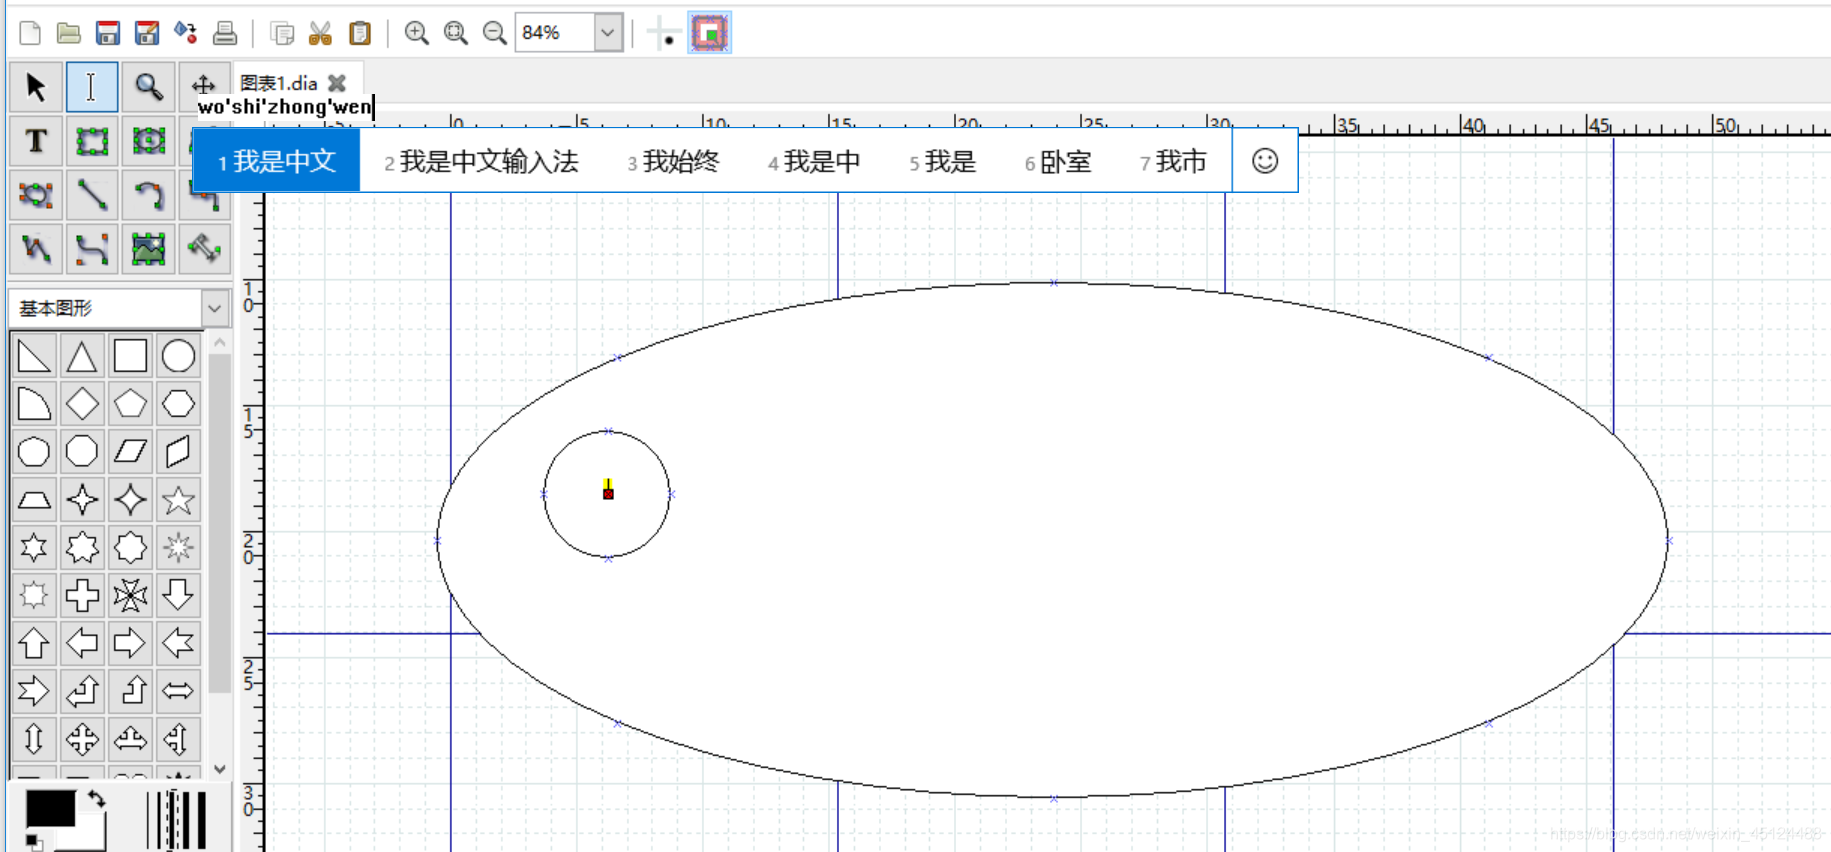Pick the hexagon shape

178,404
